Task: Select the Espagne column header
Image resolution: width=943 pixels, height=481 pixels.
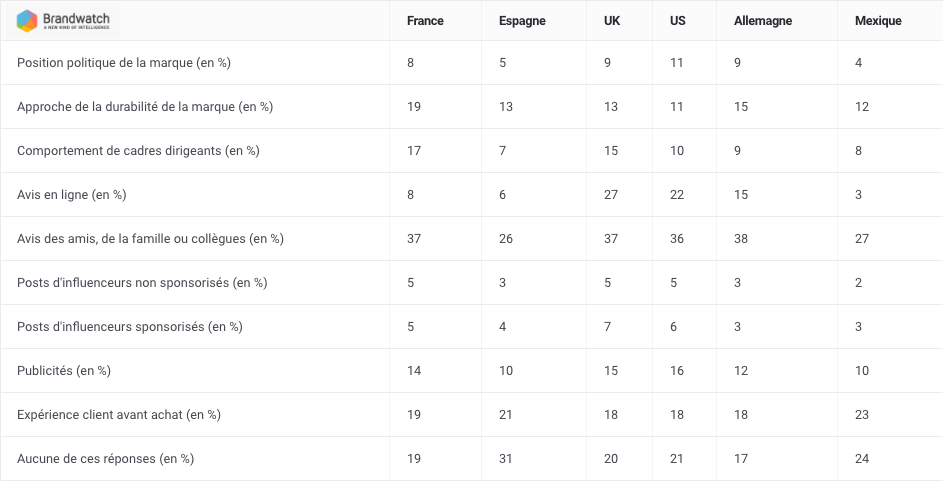Action: click(x=522, y=21)
